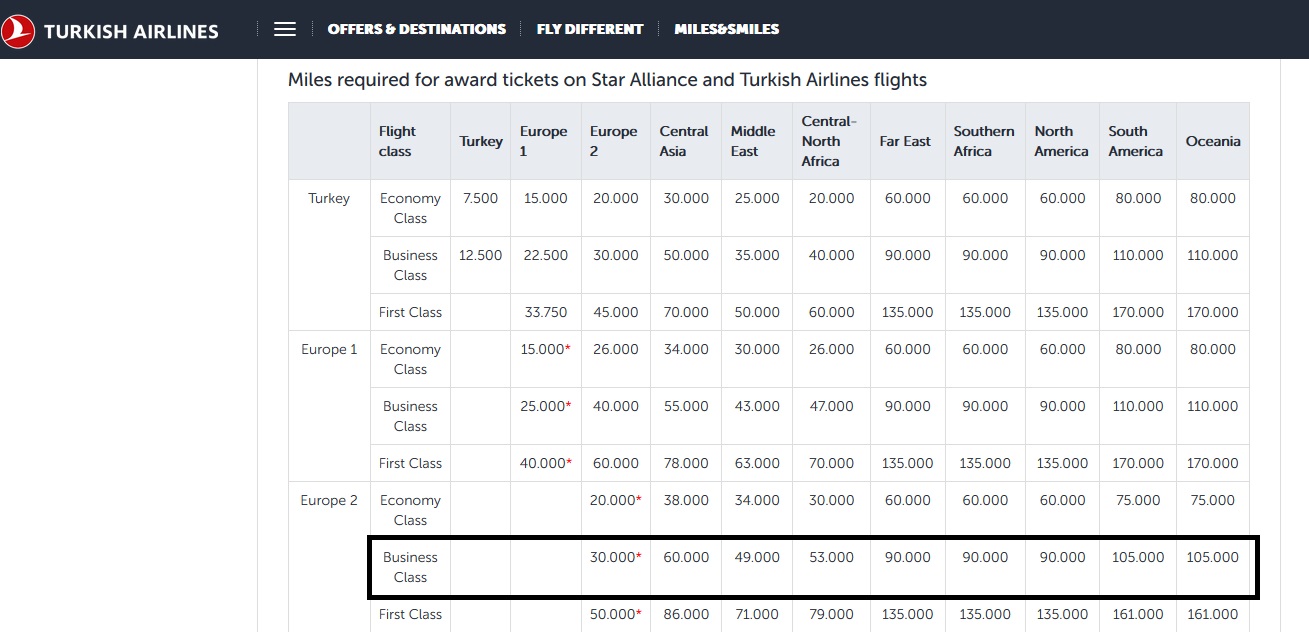This screenshot has height=632, width=1309.
Task: Click Business Class label in highlighted row
Action: click(410, 567)
